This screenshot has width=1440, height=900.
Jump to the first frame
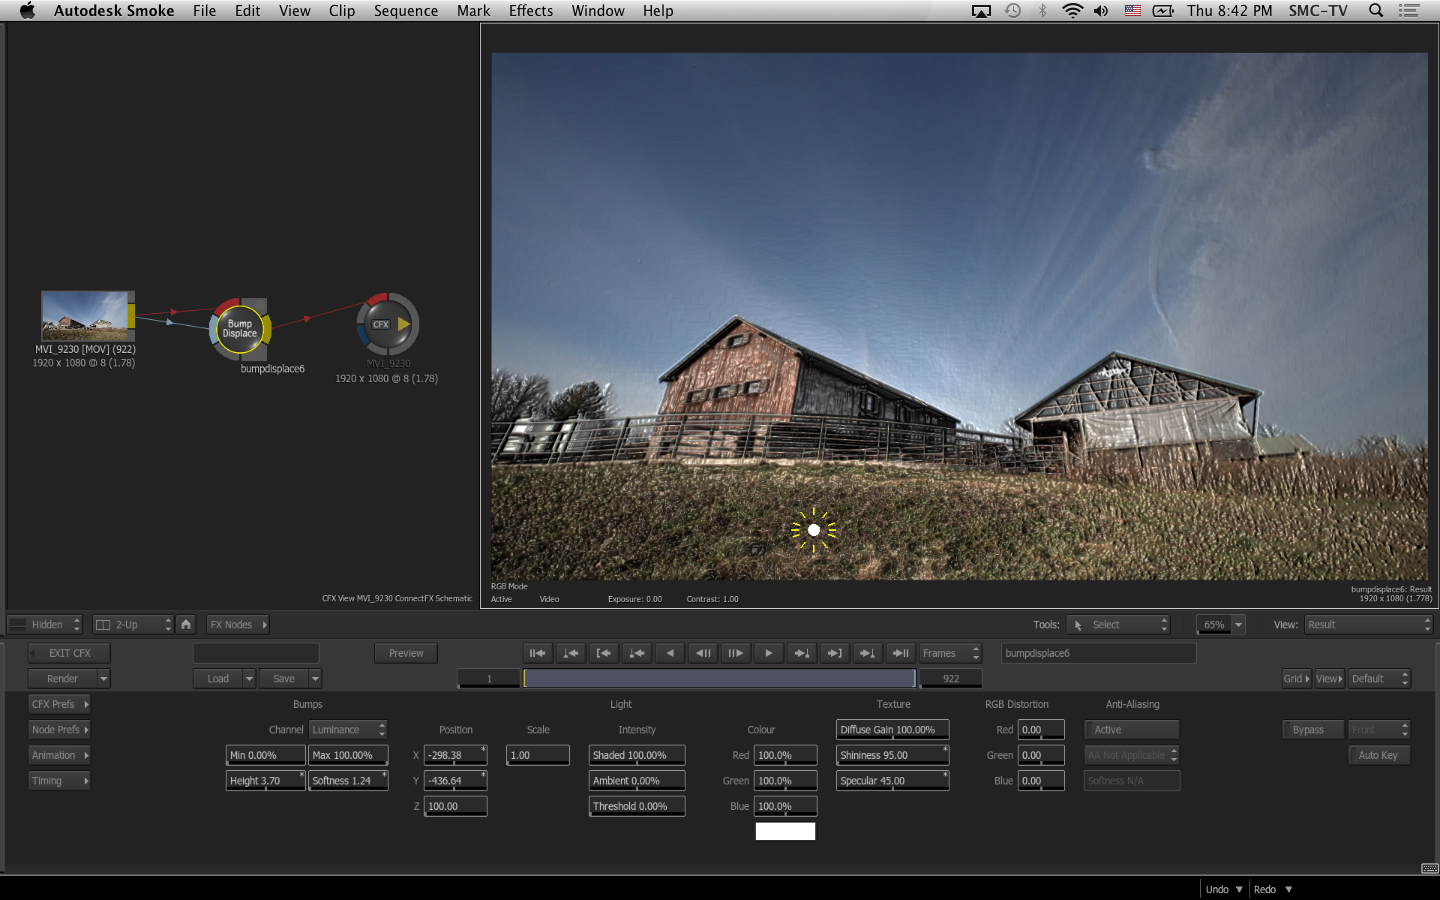(537, 653)
